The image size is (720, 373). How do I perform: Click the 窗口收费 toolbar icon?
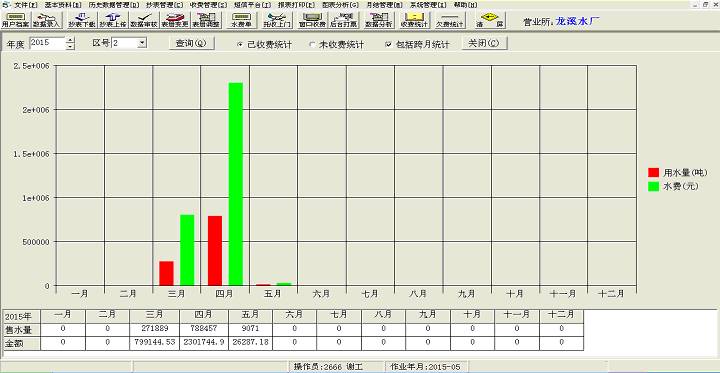coord(312,20)
